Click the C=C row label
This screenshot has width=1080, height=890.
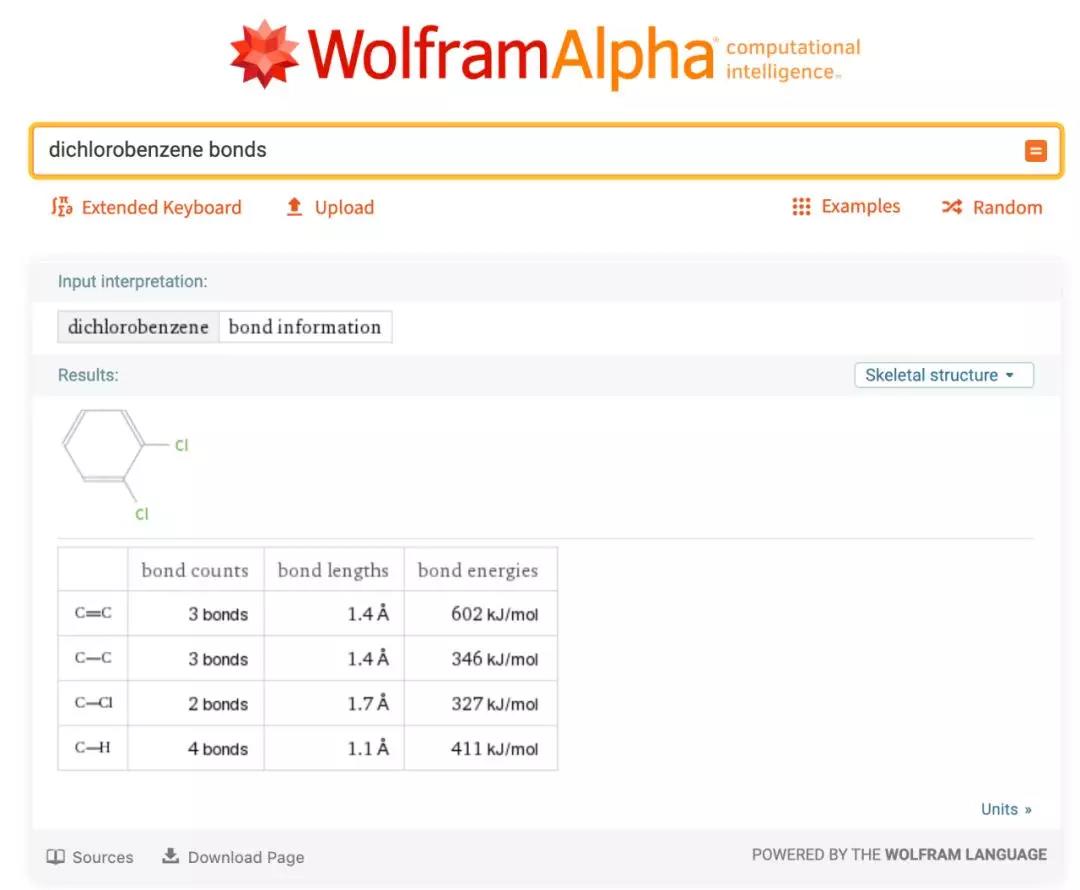[93, 612]
